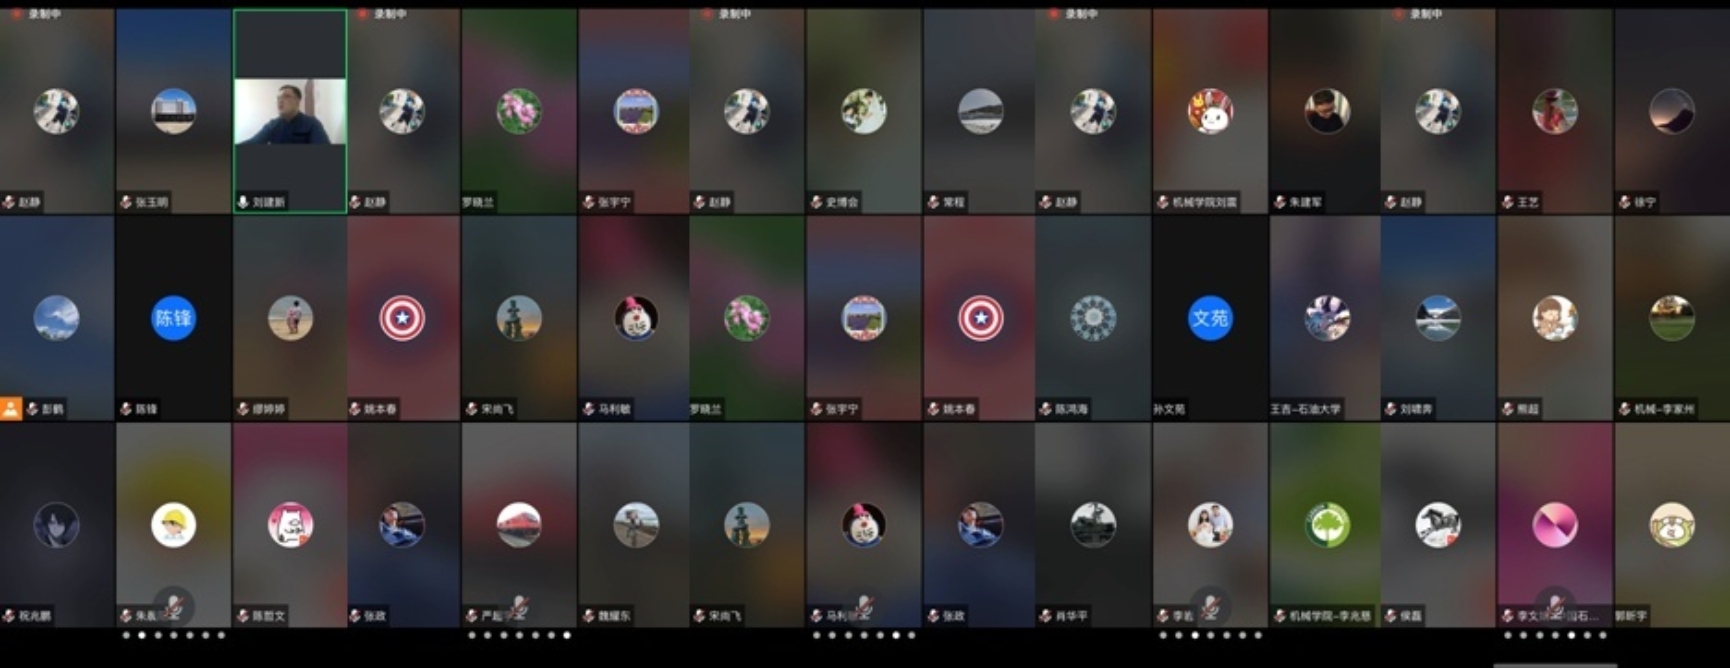The image size is (1730, 668).
Task: Click the rabbit cartoon avatar in top row
Action: coord(1209,111)
